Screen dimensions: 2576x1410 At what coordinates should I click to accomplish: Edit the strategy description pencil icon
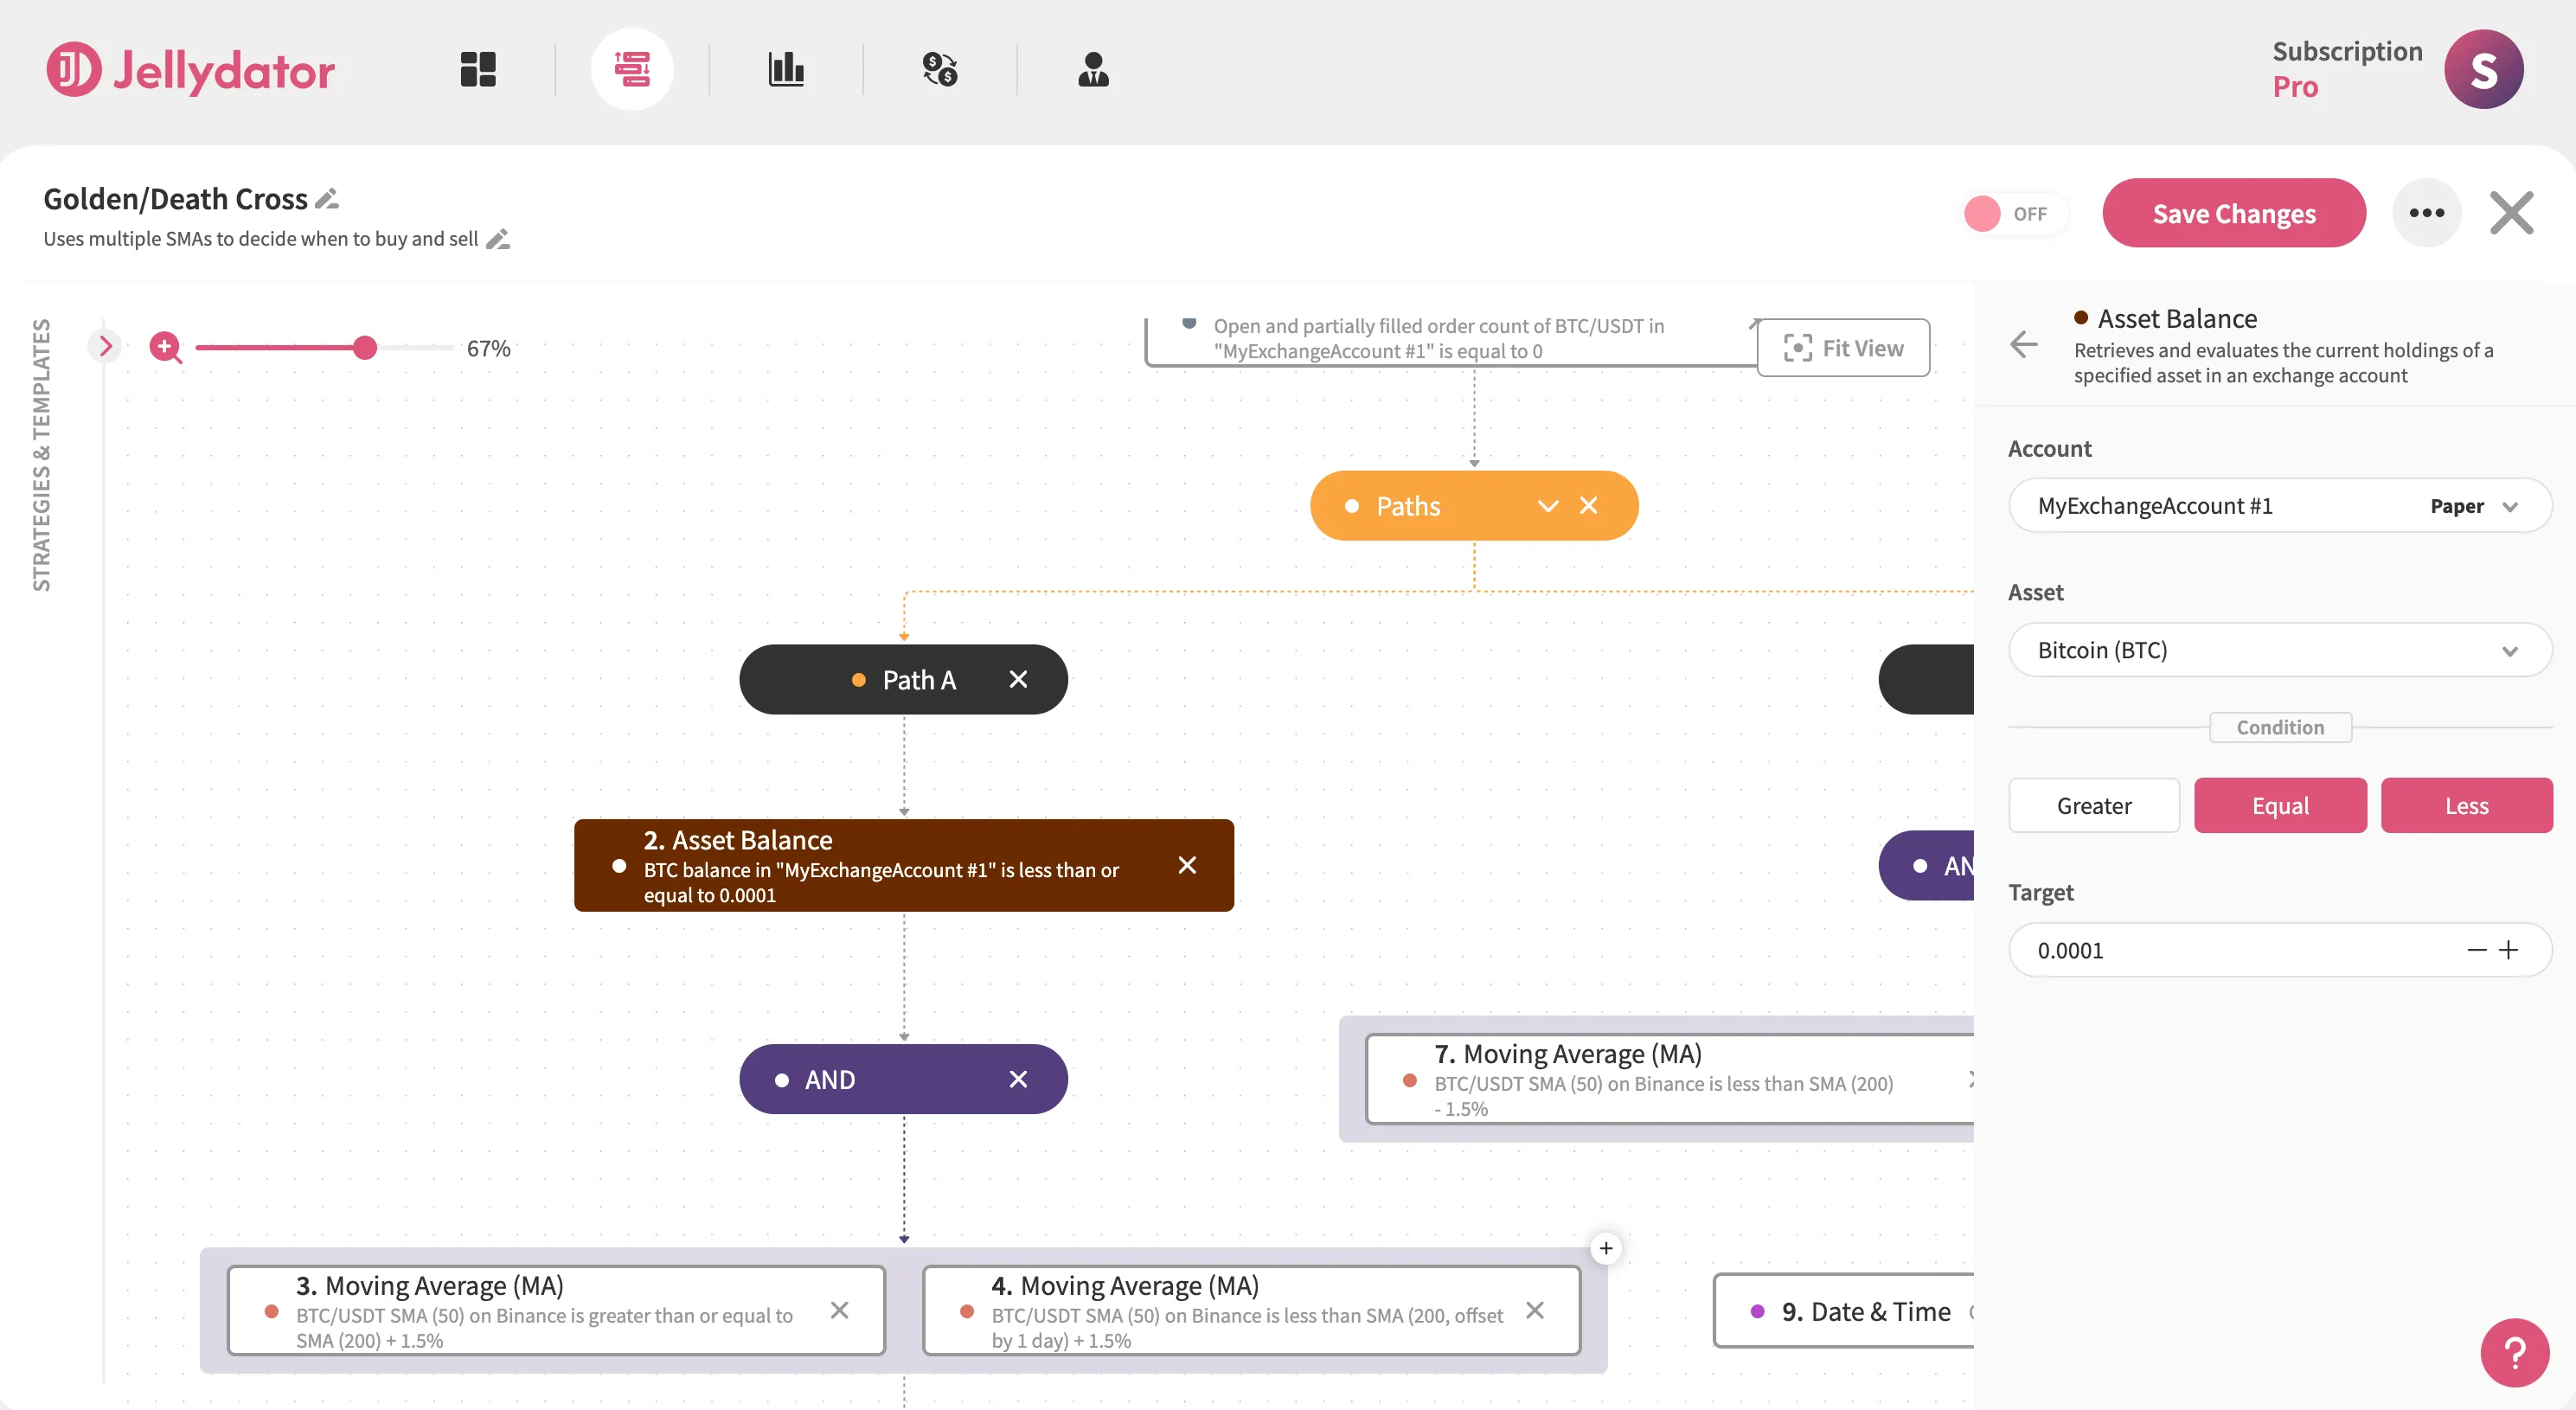click(498, 239)
